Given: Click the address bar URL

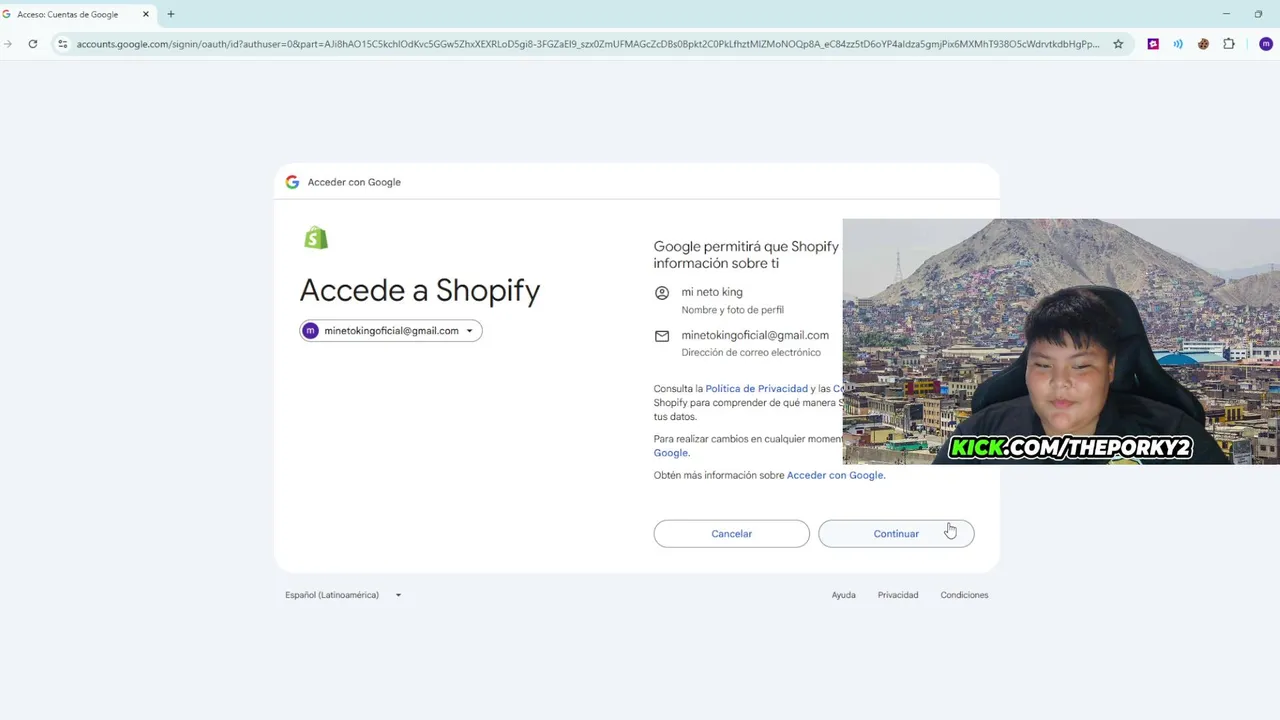Looking at the screenshot, I should (x=587, y=44).
